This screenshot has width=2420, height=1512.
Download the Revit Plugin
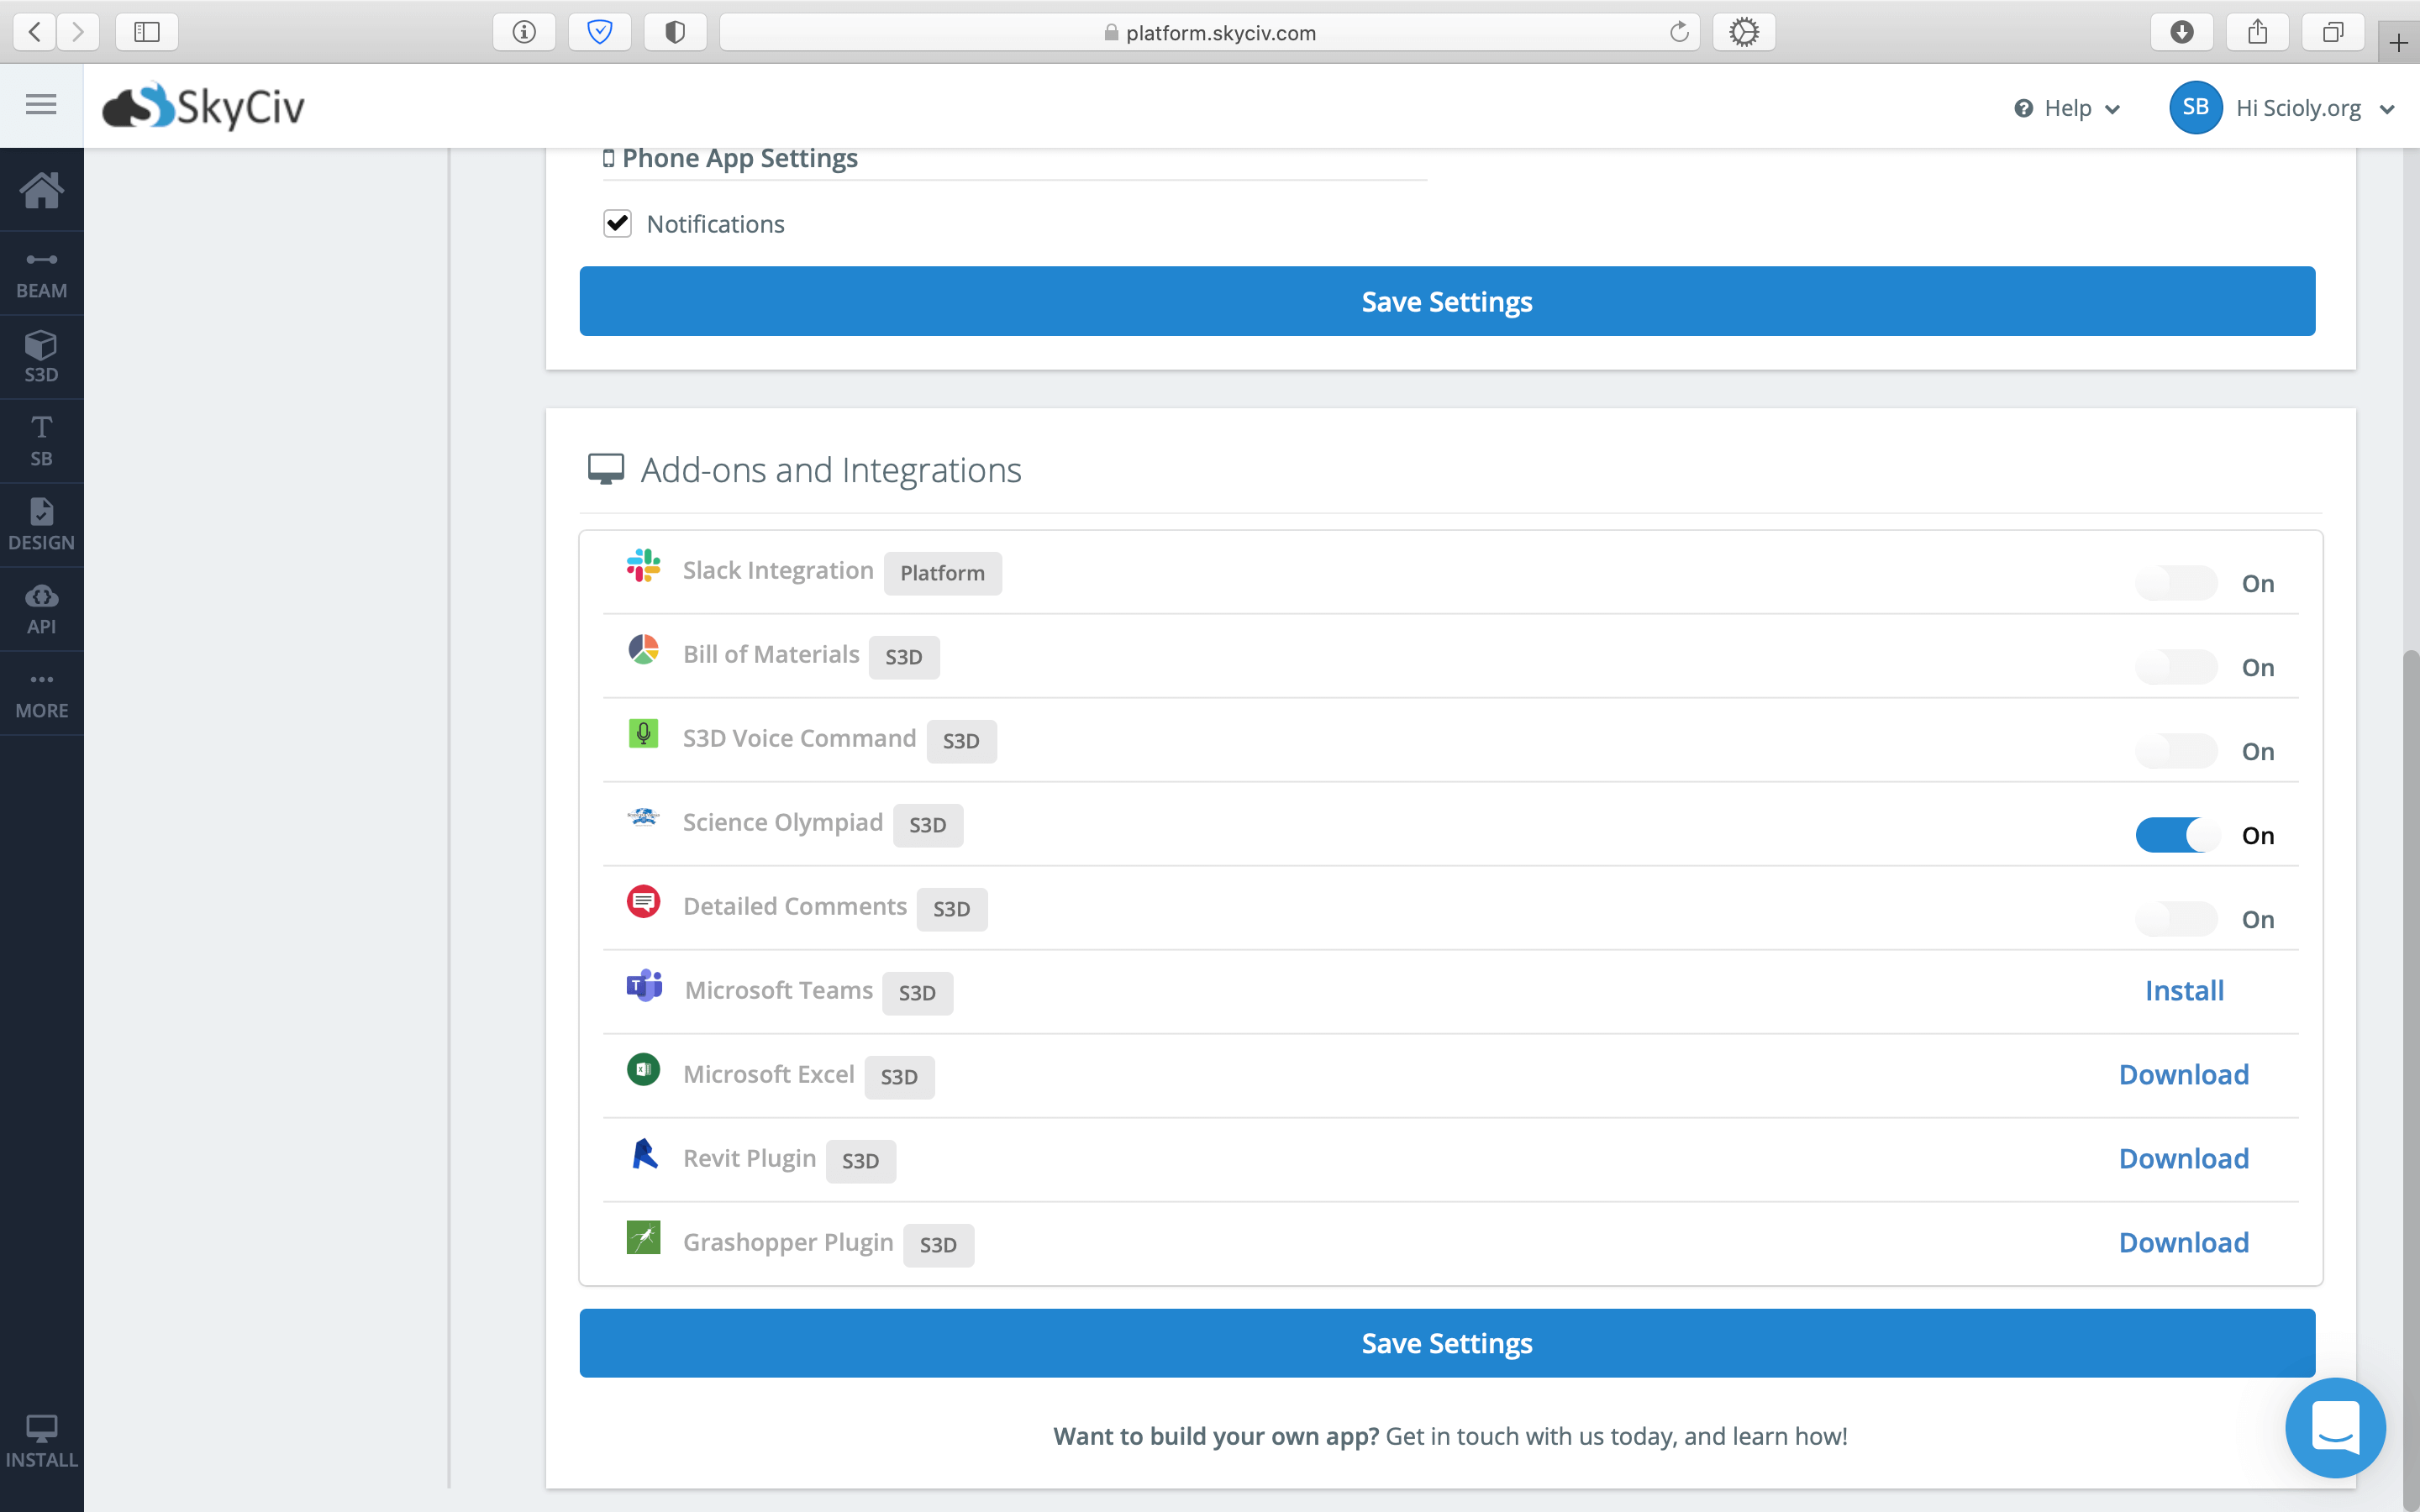pos(2183,1158)
